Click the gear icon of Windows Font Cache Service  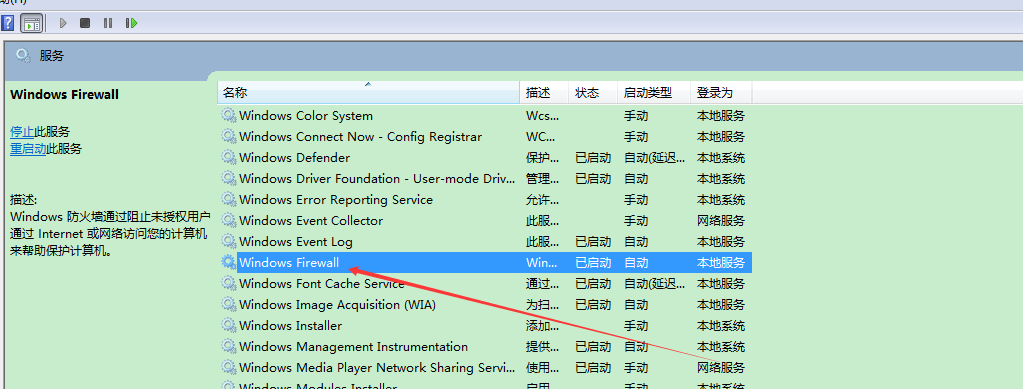(228, 283)
